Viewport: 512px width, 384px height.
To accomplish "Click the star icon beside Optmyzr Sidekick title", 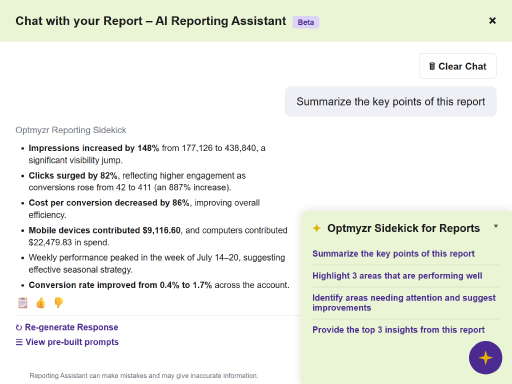I will point(317,228).
